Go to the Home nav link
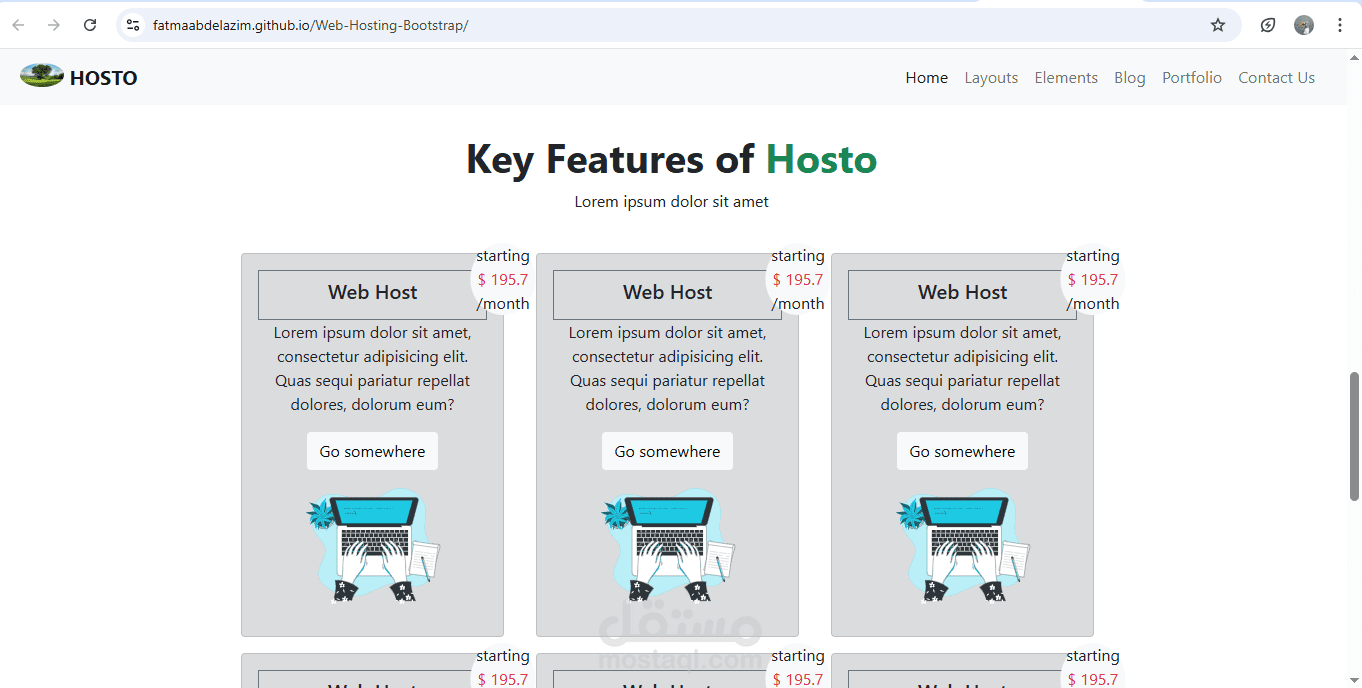The width and height of the screenshot is (1362, 688). [x=927, y=78]
